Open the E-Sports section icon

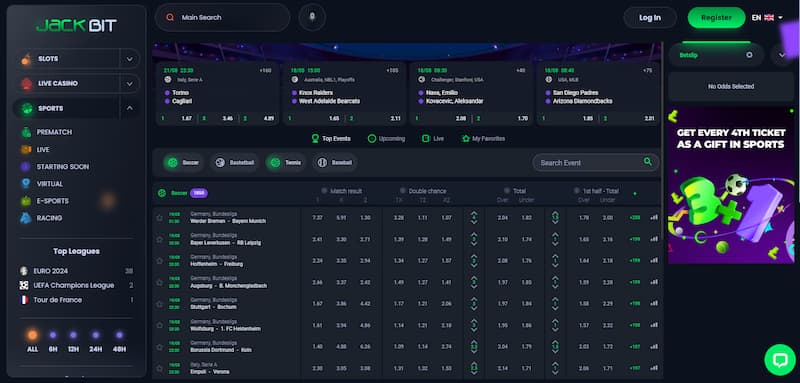pos(26,201)
